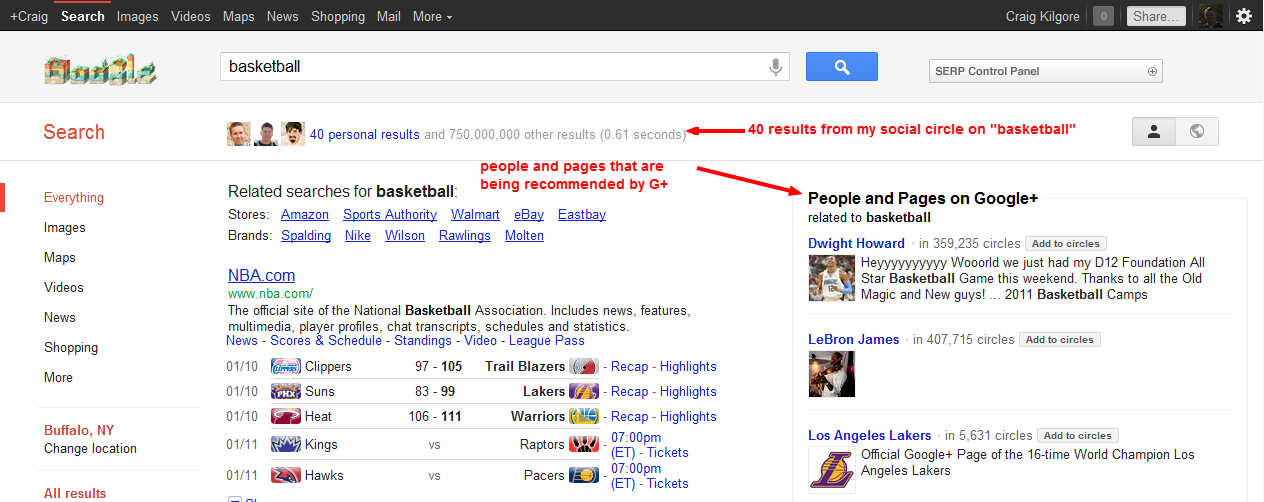Image resolution: width=1264 pixels, height=502 pixels.
Task: Click the Pacers team logo
Action: pyautogui.click(x=584, y=476)
